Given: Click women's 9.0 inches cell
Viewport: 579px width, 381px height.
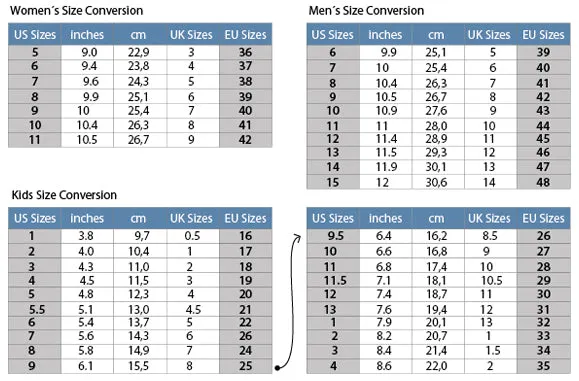Looking at the screenshot, I should [x=87, y=52].
